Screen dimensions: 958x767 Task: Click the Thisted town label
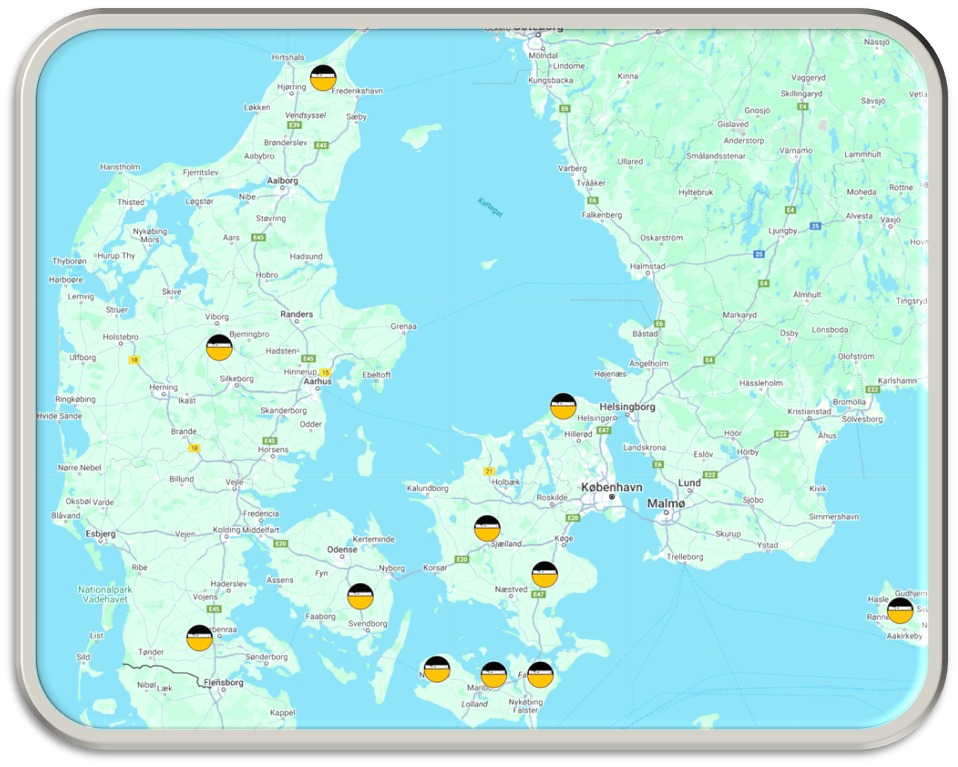coord(131,202)
